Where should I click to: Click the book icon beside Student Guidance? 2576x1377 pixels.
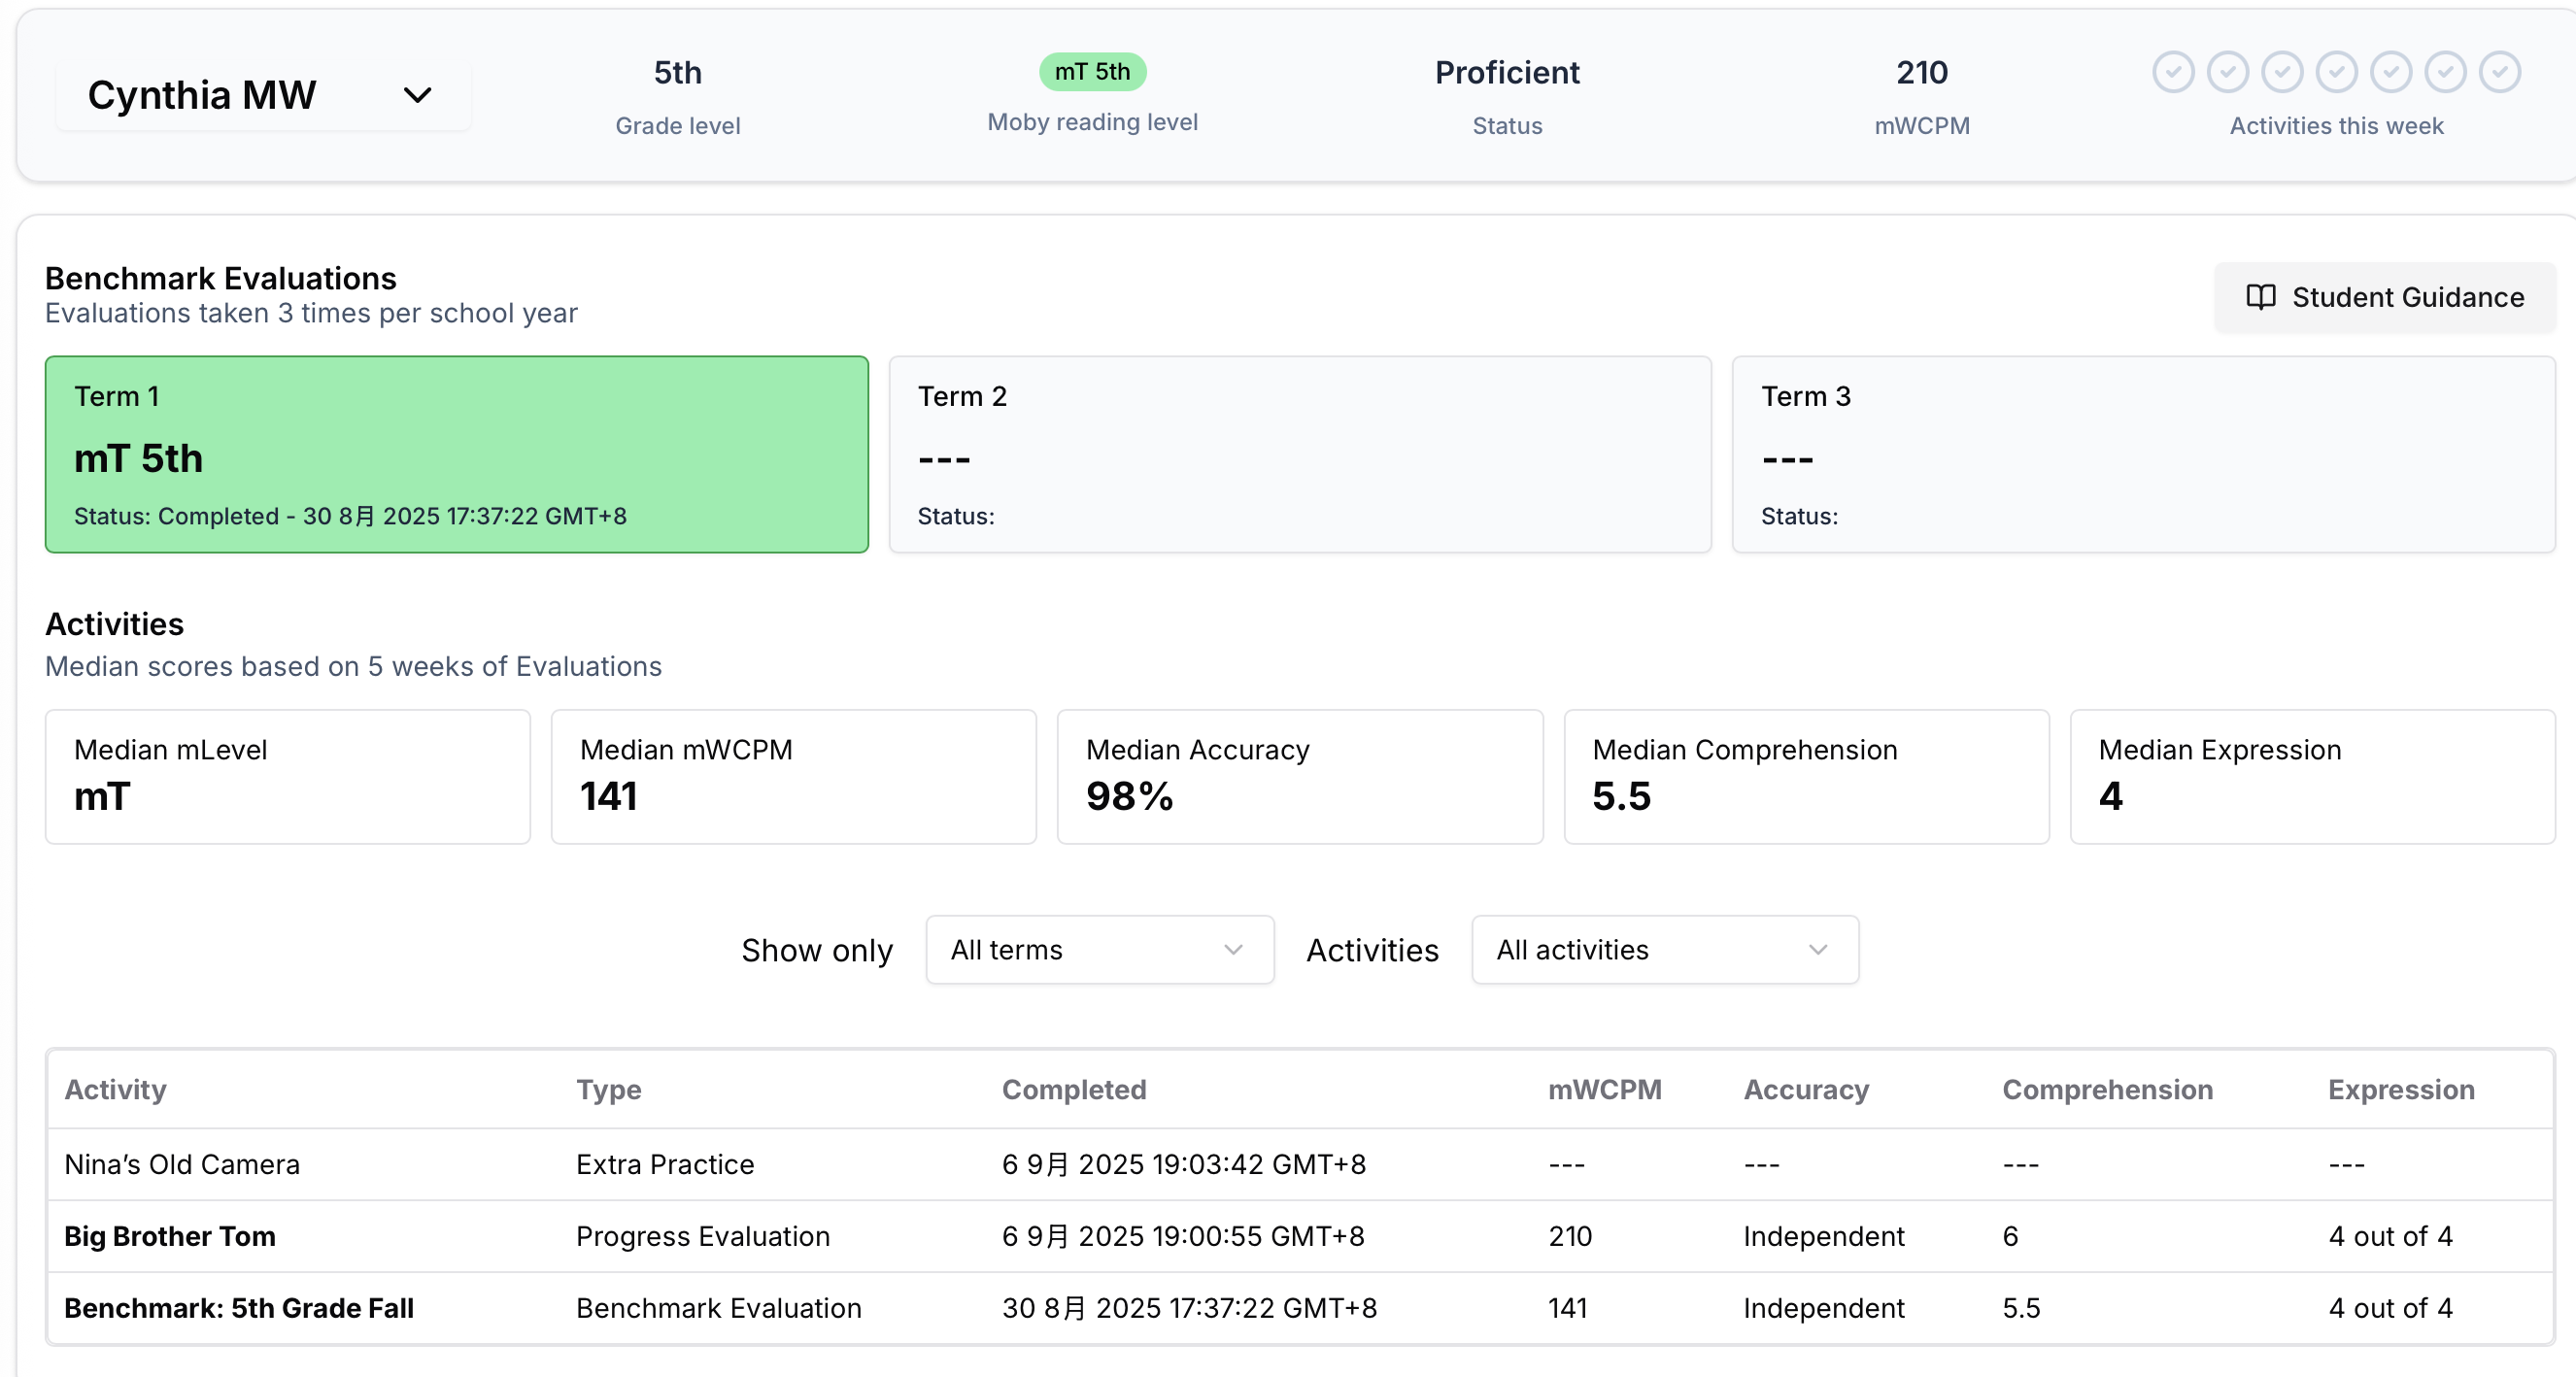[x=2260, y=297]
